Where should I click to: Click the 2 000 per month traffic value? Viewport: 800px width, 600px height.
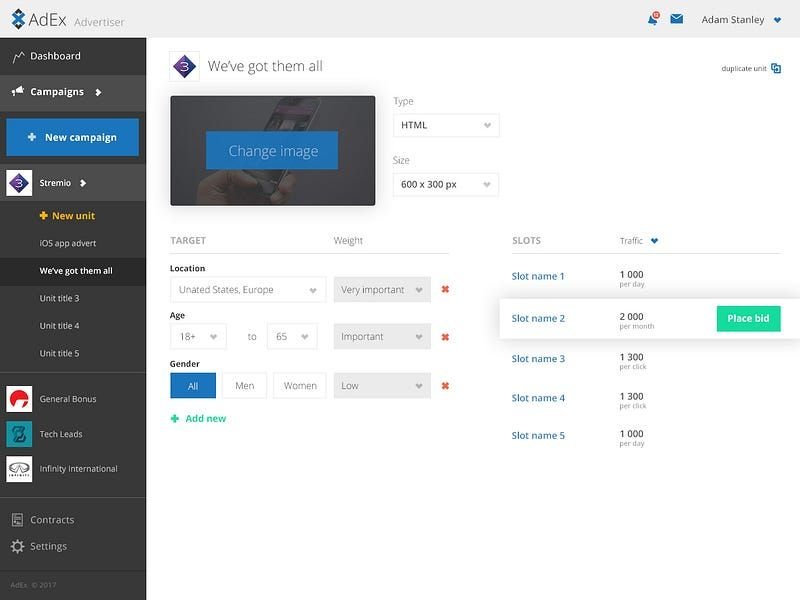636,321
